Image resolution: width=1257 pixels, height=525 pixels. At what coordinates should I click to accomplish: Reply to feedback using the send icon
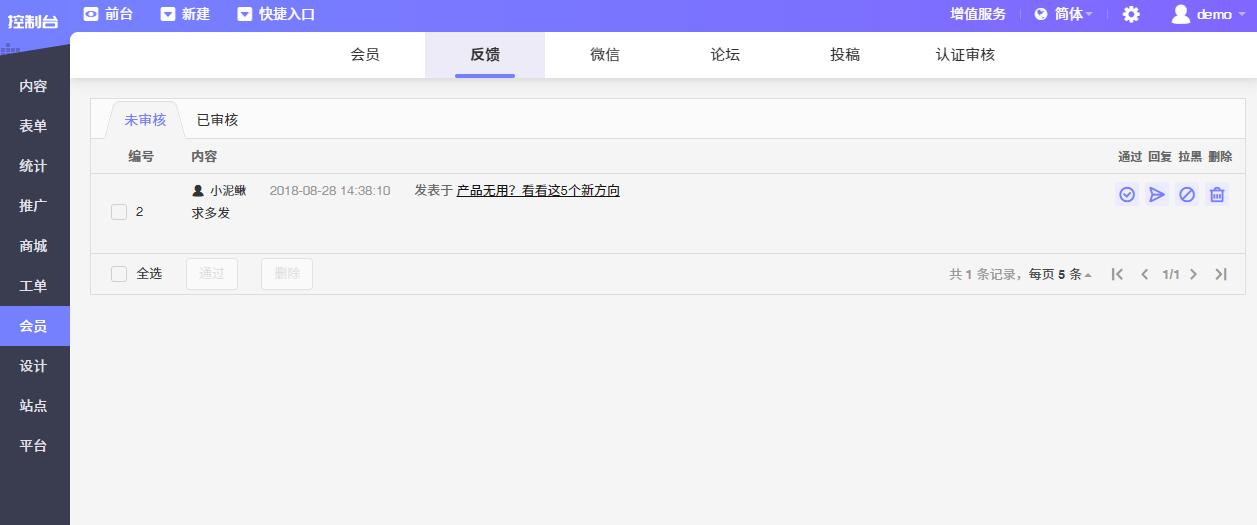[x=1157, y=195]
